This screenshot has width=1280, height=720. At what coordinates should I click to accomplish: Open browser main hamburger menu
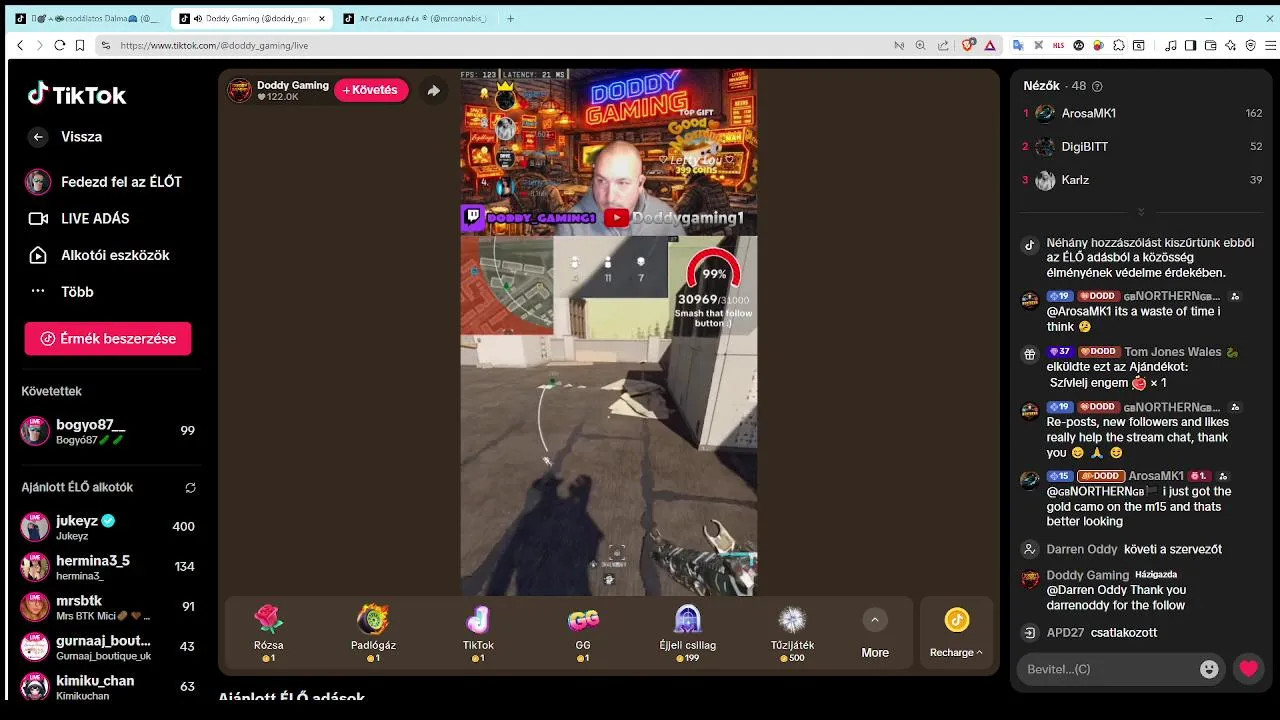pyautogui.click(x=1271, y=45)
